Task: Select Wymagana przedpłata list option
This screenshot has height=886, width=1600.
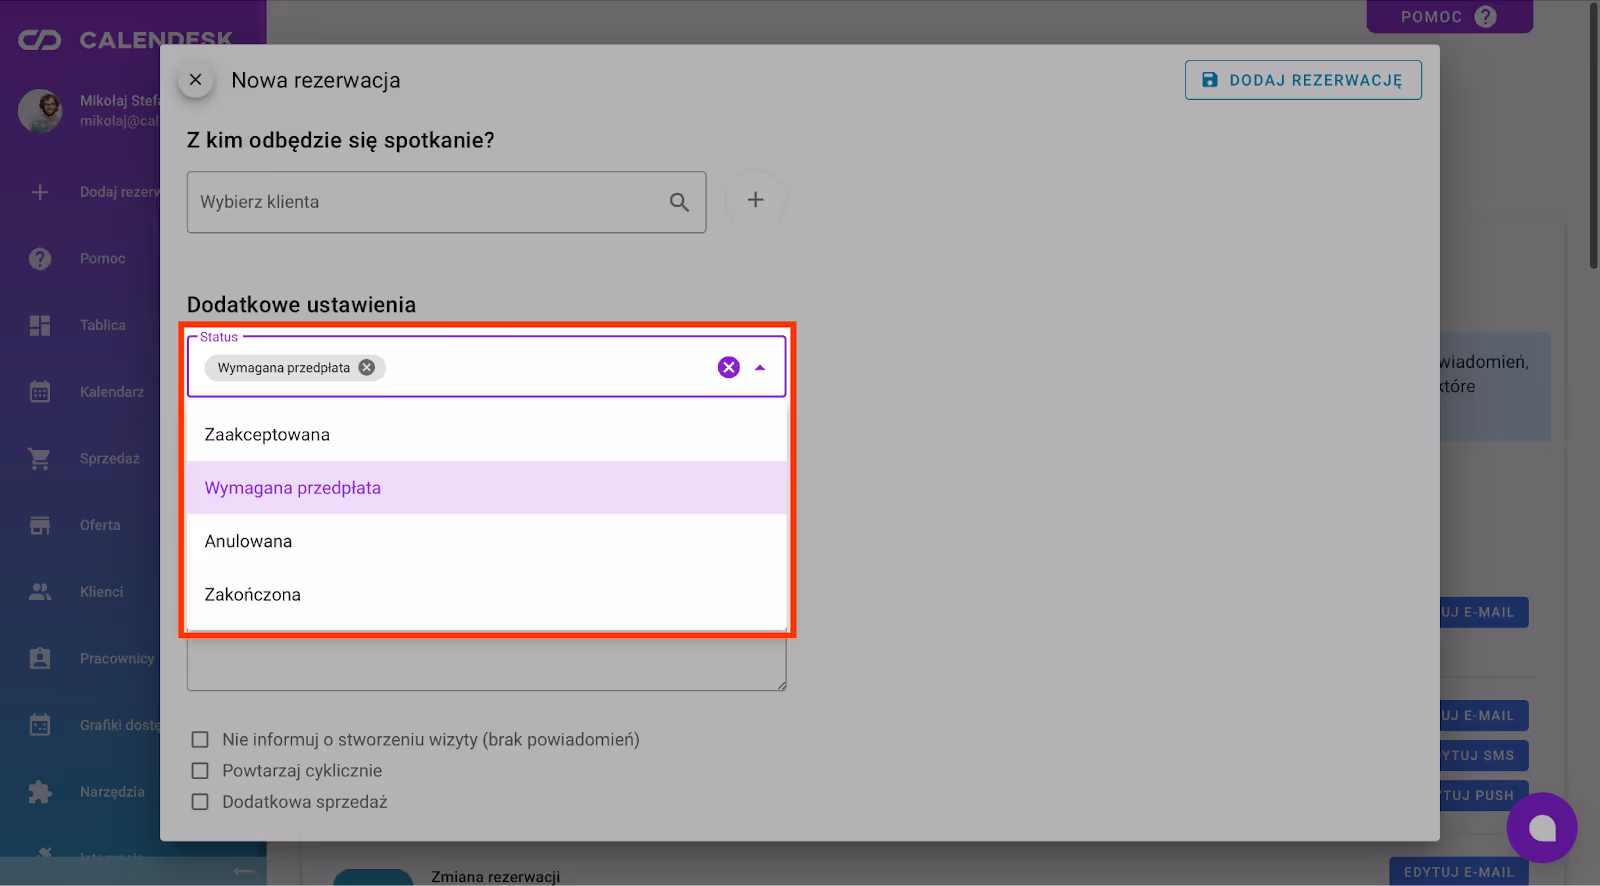Action: [293, 488]
